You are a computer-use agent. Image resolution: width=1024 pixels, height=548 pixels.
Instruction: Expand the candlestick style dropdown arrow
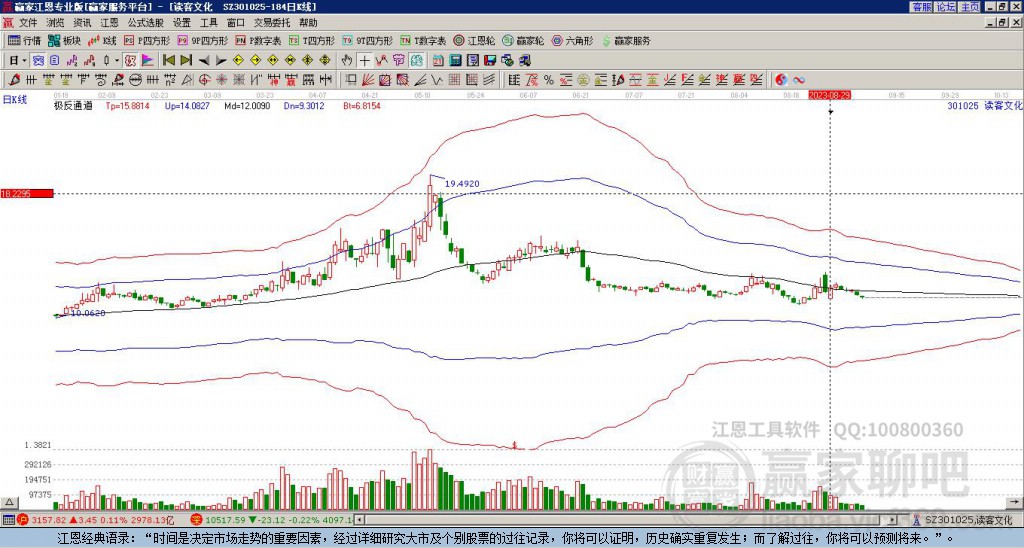[117, 61]
